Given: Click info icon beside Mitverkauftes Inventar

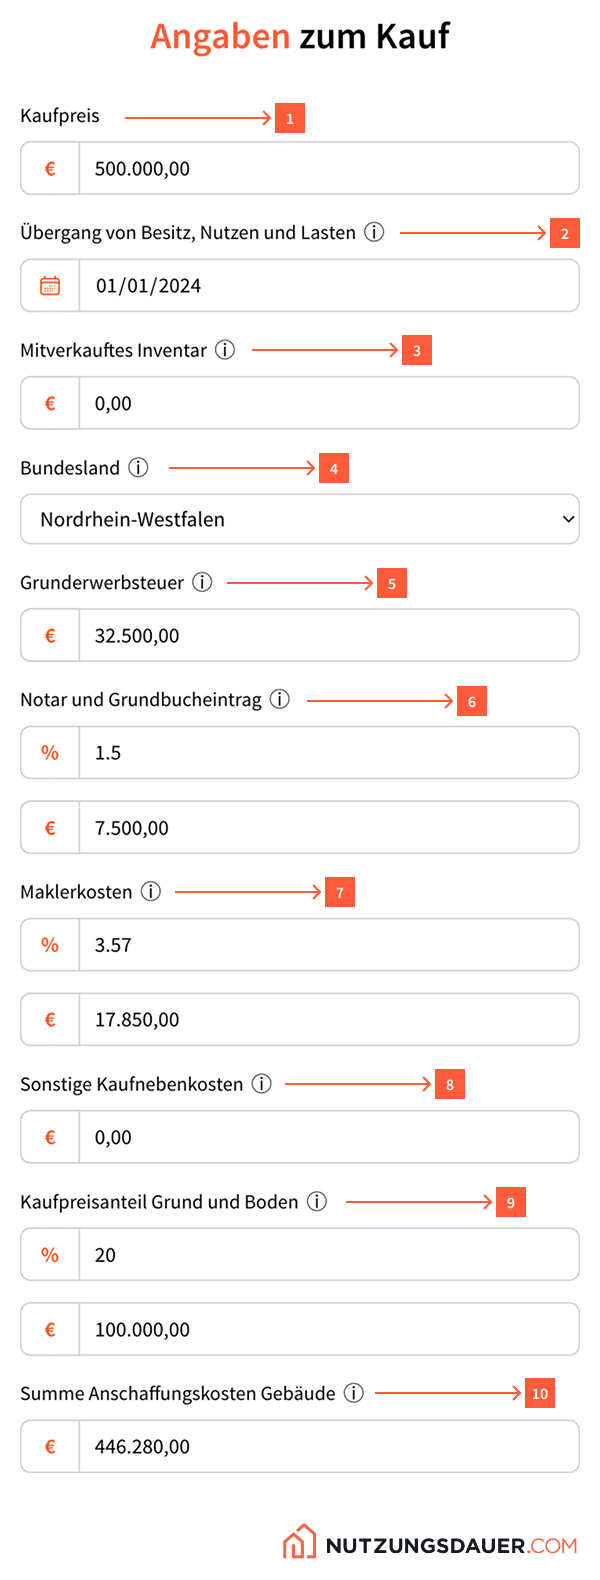Looking at the screenshot, I should (x=226, y=350).
